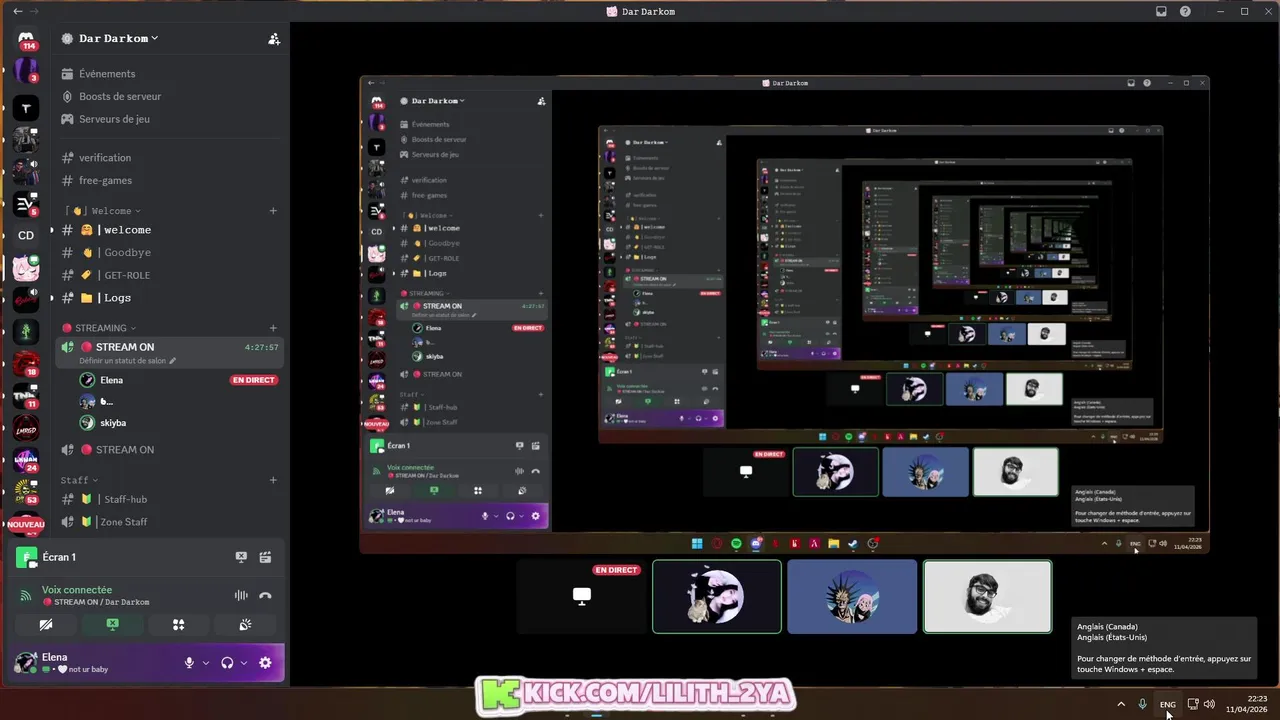Open the server with the T icon
Viewport: 1280px width, 720px height.
(x=26, y=107)
